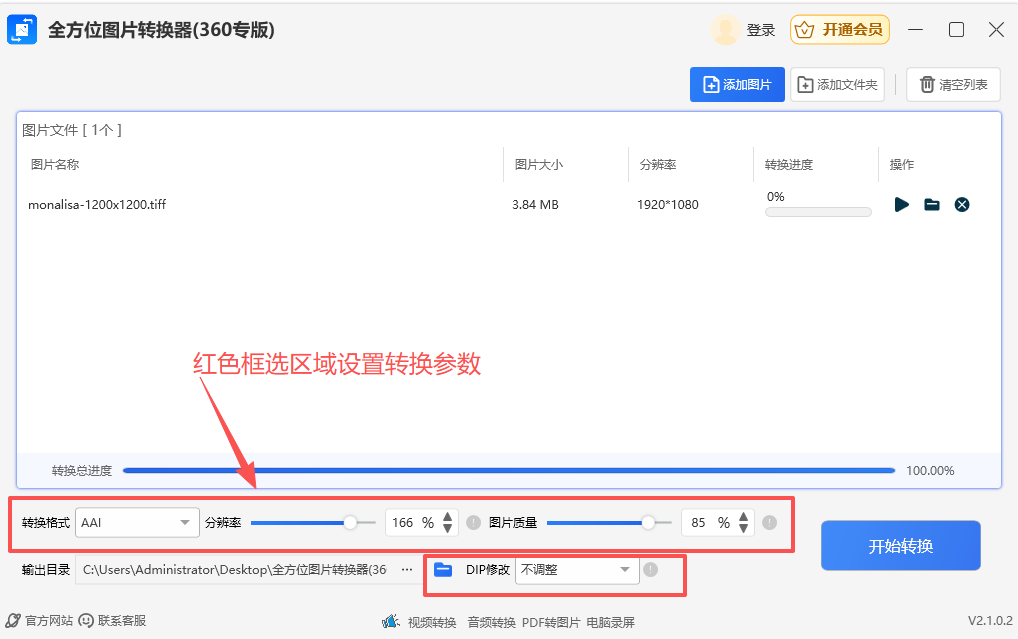
Task: Click the blue folder icon beside DIP修改
Action: 442,569
